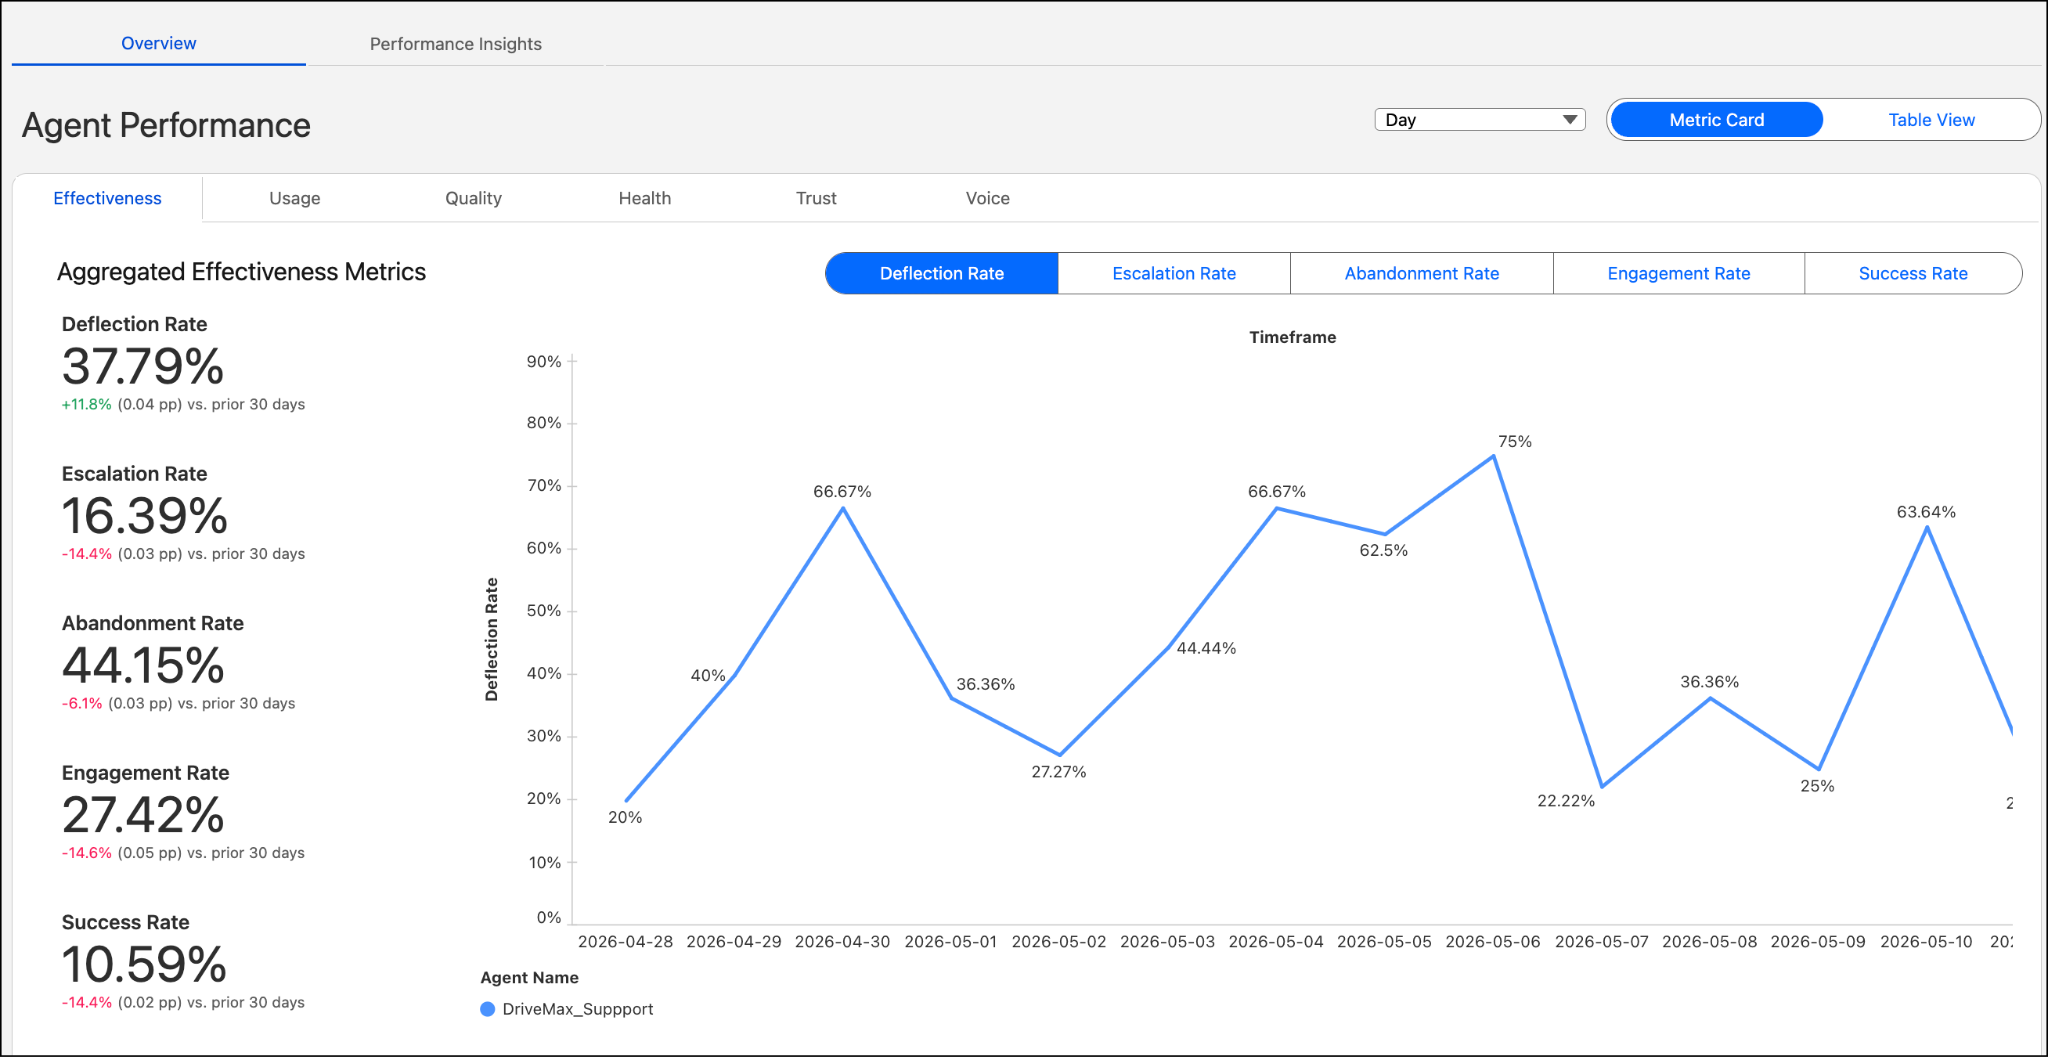Show the Success Rate chart
This screenshot has height=1057, width=2048.
tap(1912, 274)
